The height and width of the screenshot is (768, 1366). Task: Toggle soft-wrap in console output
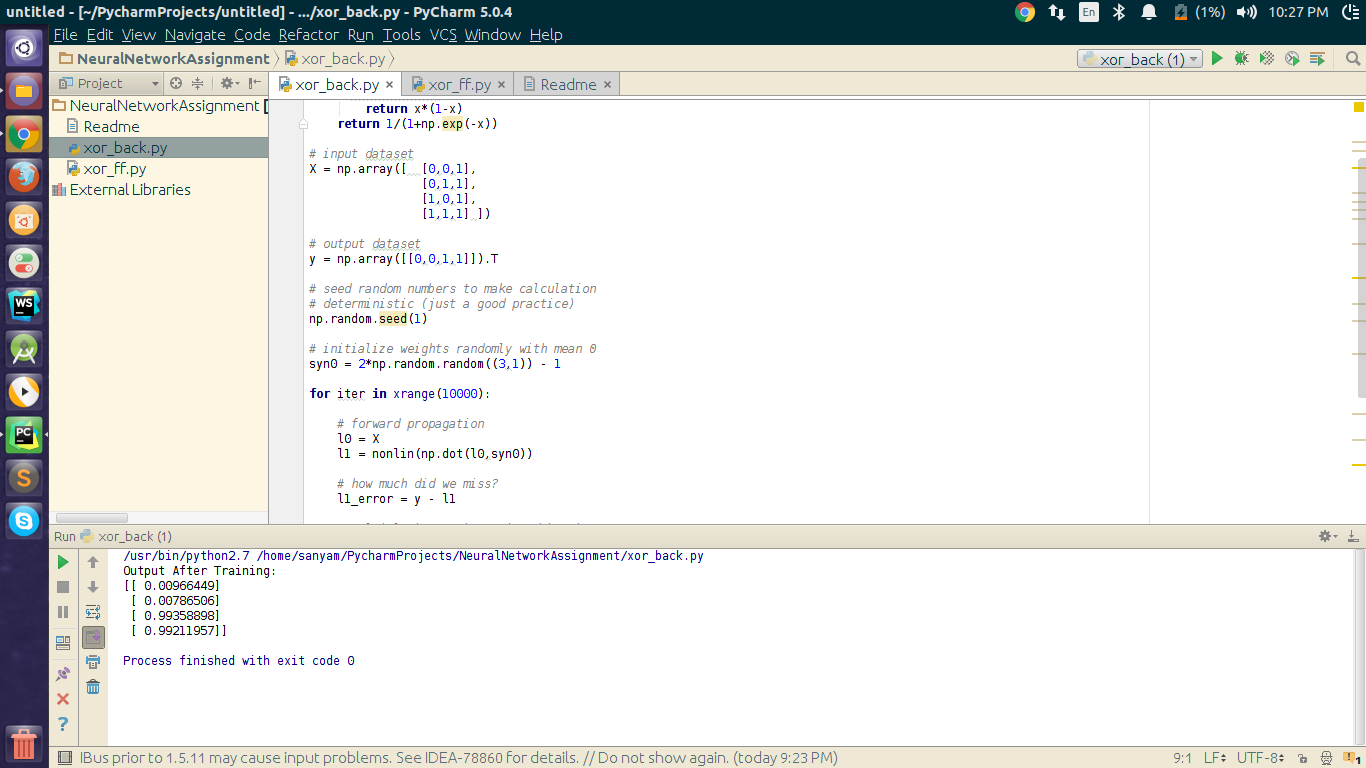point(93,612)
